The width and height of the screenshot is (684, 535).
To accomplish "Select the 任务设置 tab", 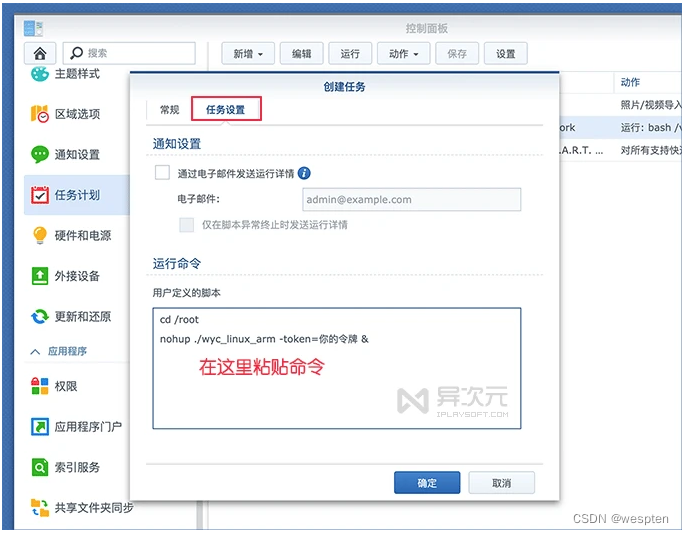I will coord(226,109).
